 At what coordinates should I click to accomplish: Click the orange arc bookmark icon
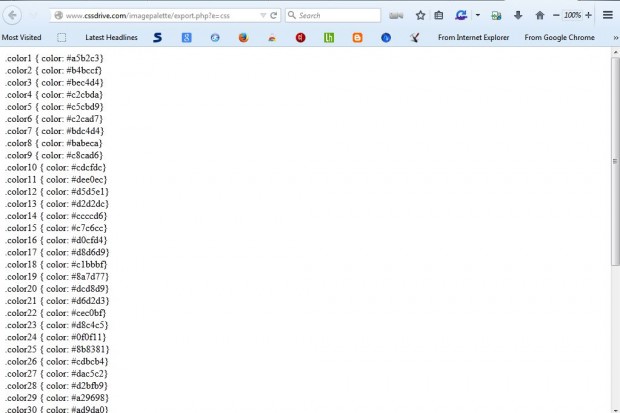[272, 38]
